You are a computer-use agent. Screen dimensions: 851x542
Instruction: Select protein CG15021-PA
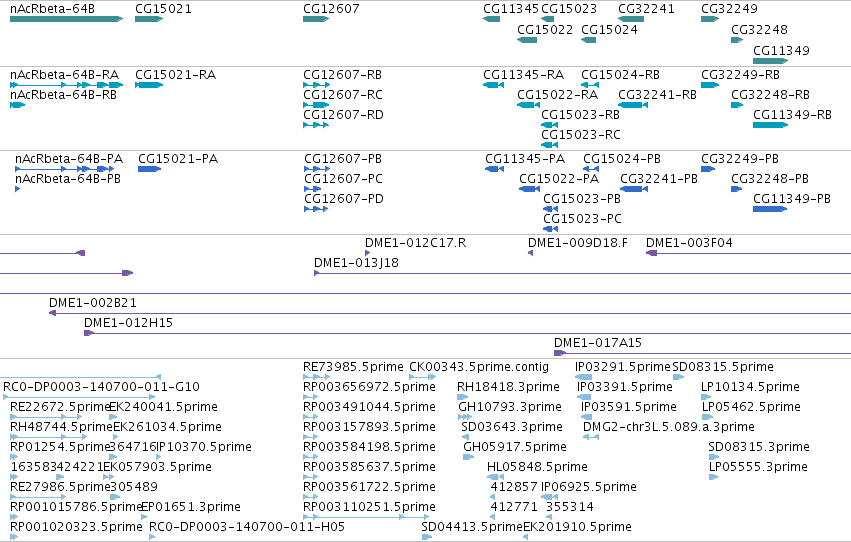pyautogui.click(x=150, y=169)
